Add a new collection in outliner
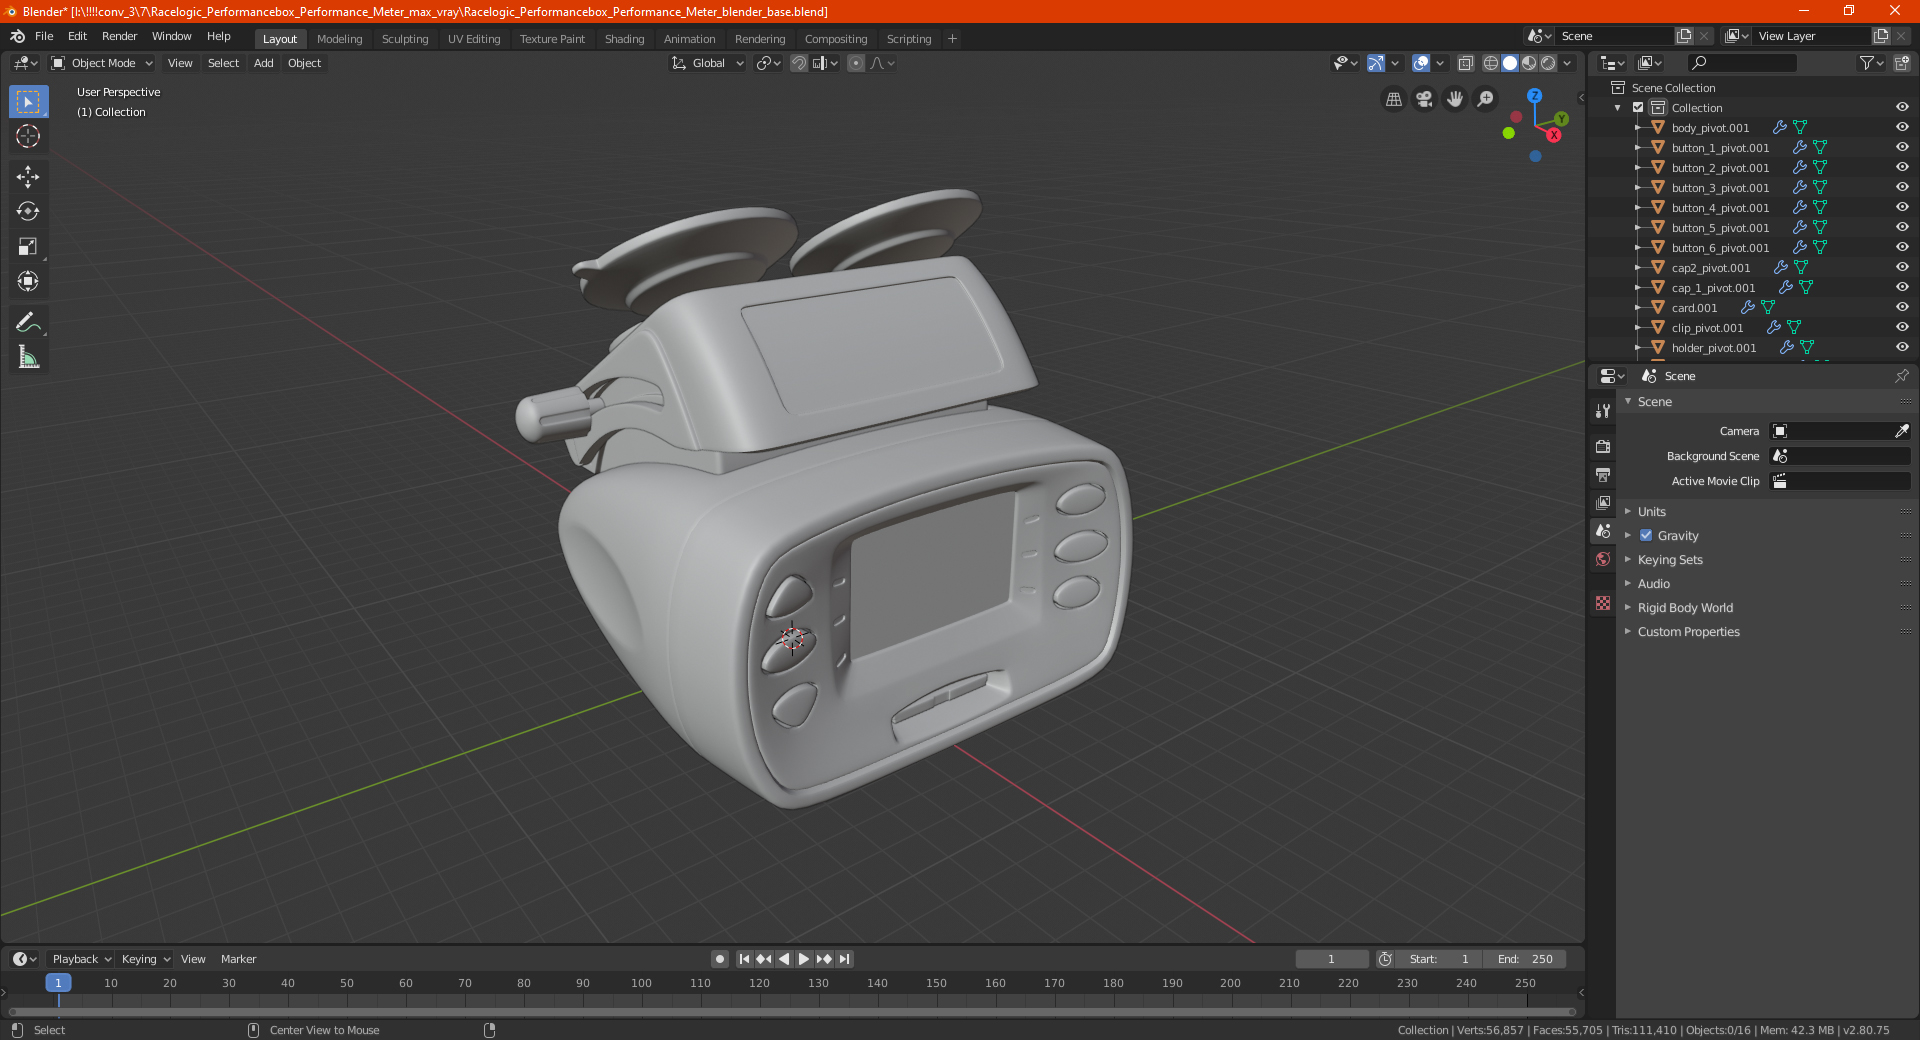 point(1901,63)
